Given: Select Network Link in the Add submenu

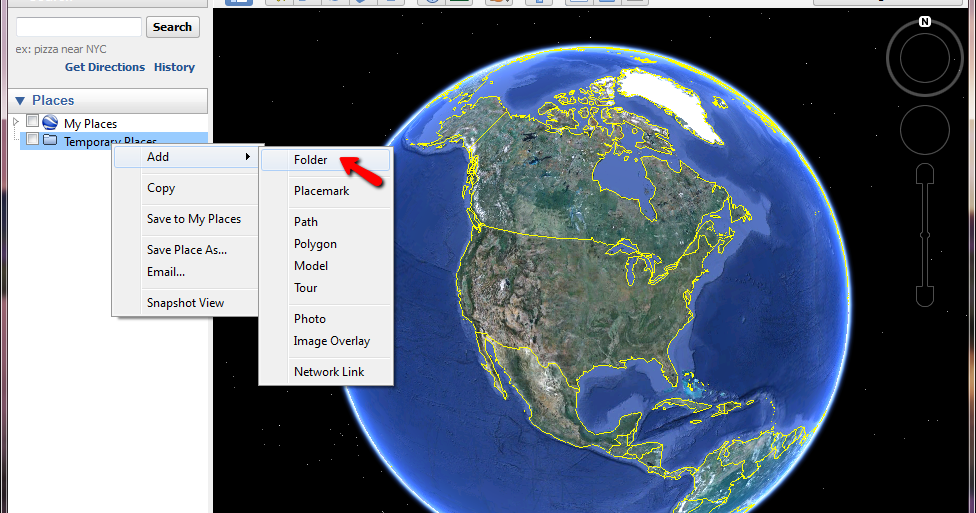Looking at the screenshot, I should point(326,372).
